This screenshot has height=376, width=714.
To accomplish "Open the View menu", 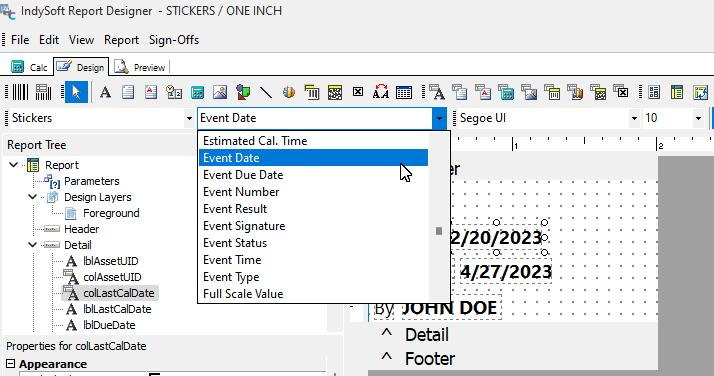I will pyautogui.click(x=82, y=40).
